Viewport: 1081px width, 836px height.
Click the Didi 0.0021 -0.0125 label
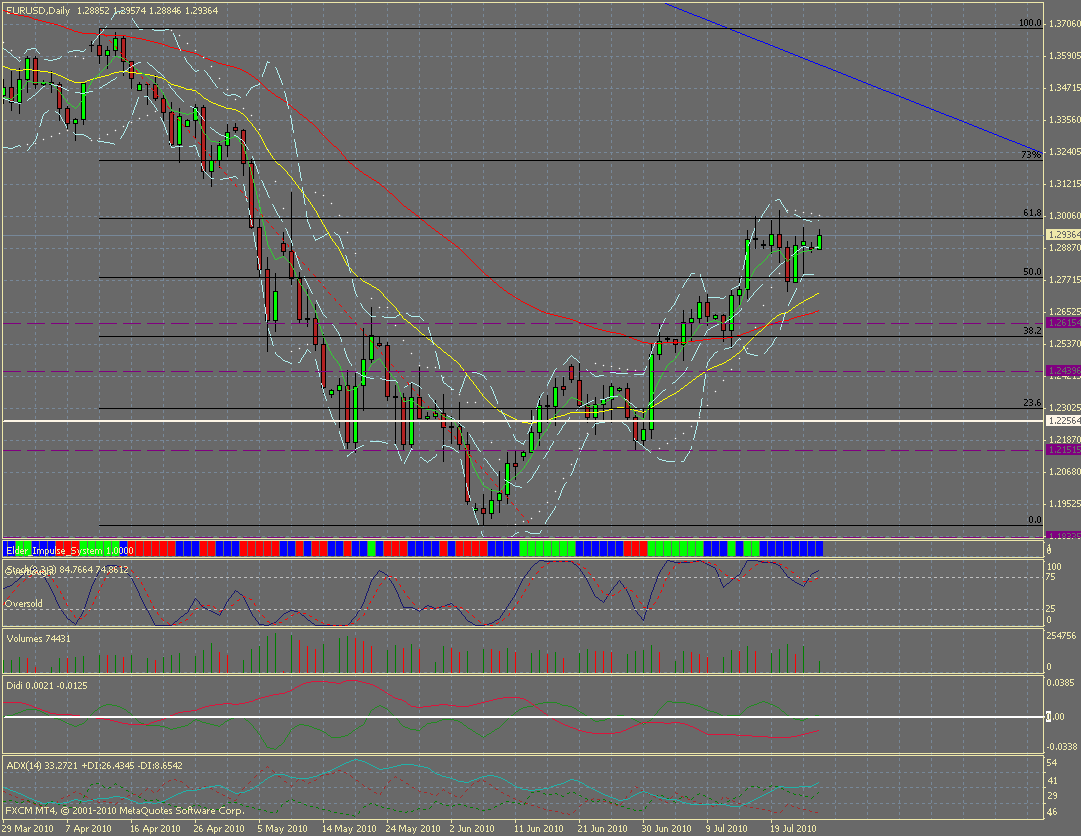[x=47, y=685]
